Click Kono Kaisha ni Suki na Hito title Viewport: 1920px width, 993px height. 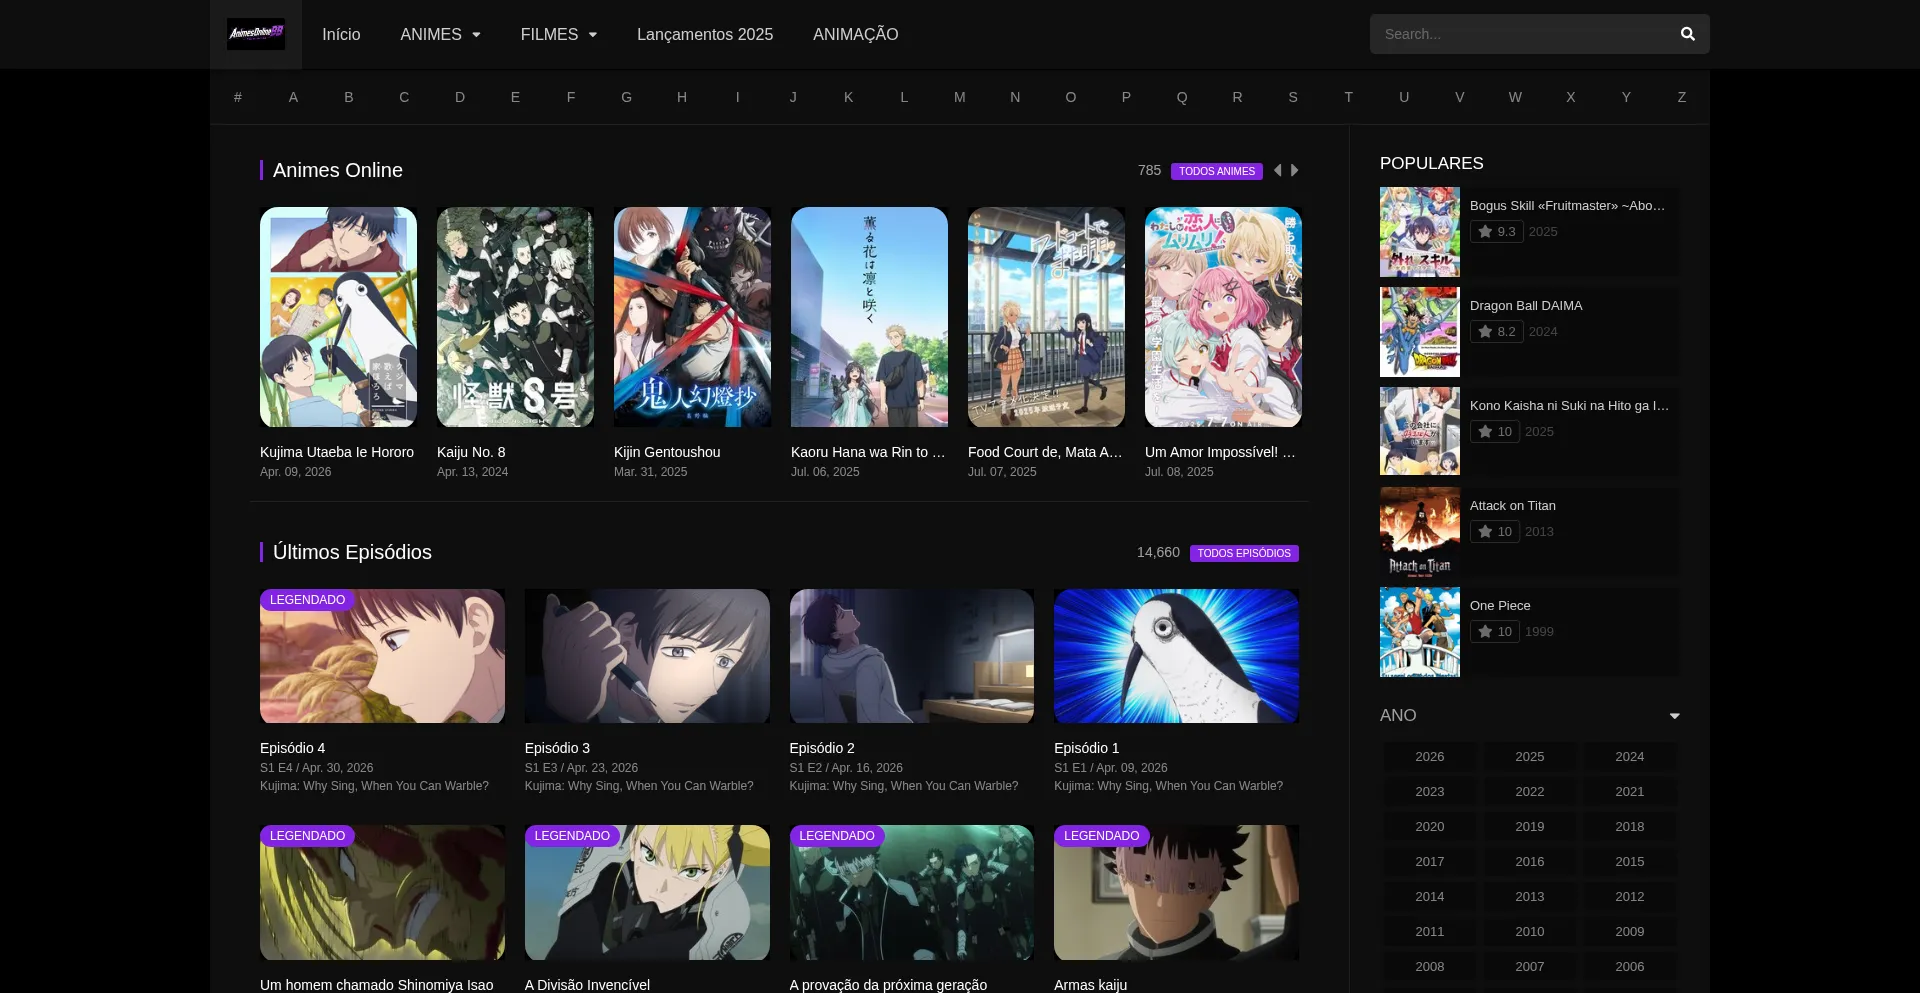click(x=1569, y=406)
